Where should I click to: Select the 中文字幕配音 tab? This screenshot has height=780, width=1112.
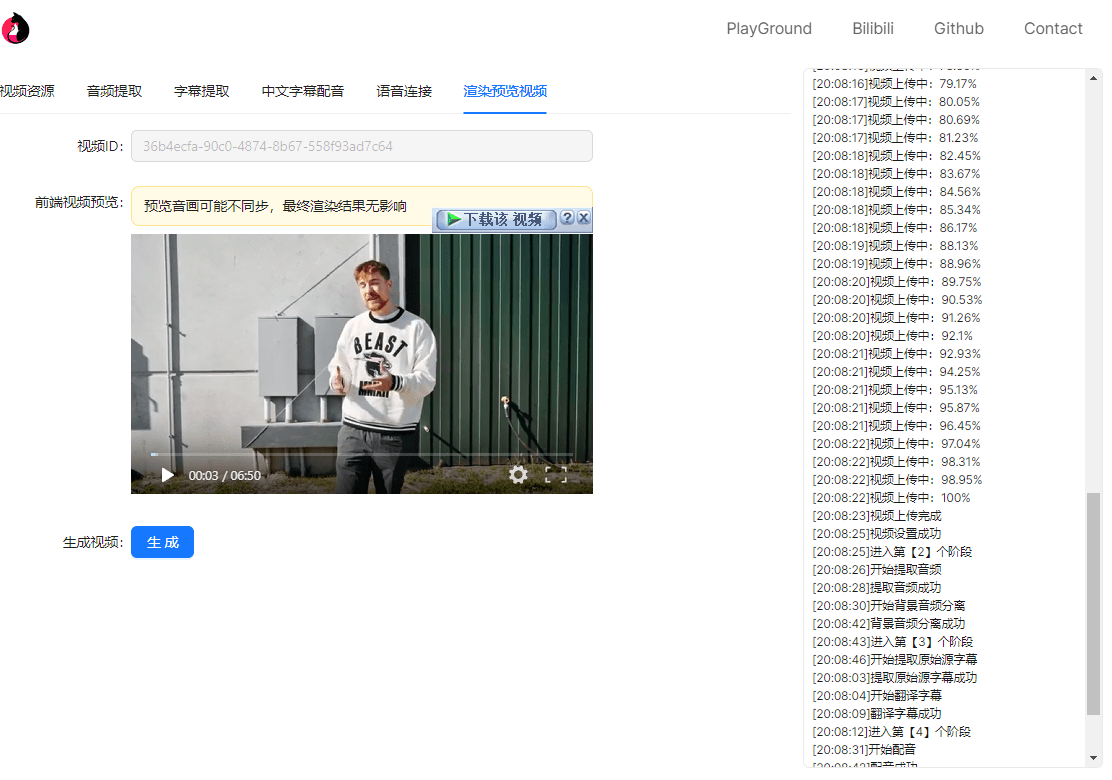pos(302,91)
